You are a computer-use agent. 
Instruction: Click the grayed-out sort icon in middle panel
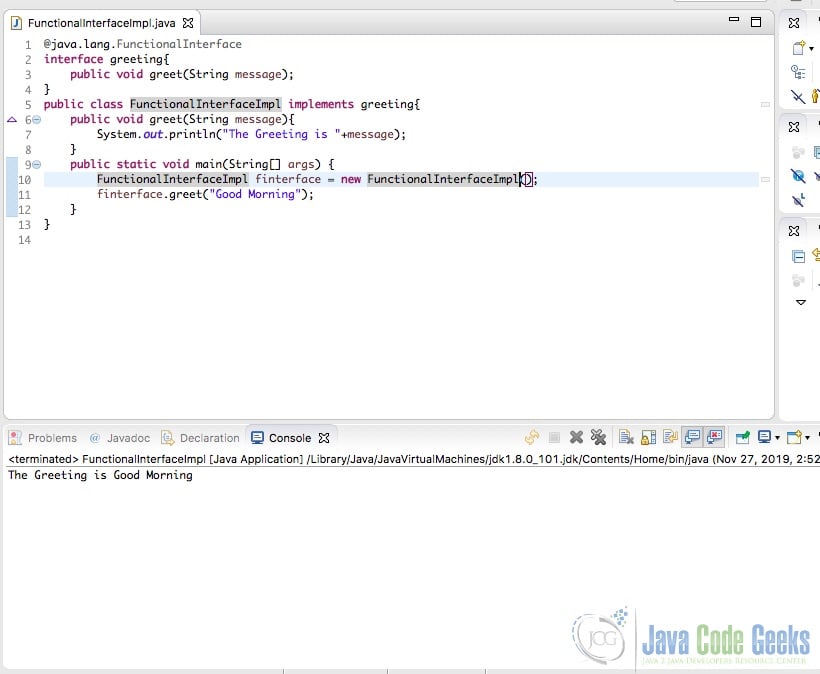[798, 153]
